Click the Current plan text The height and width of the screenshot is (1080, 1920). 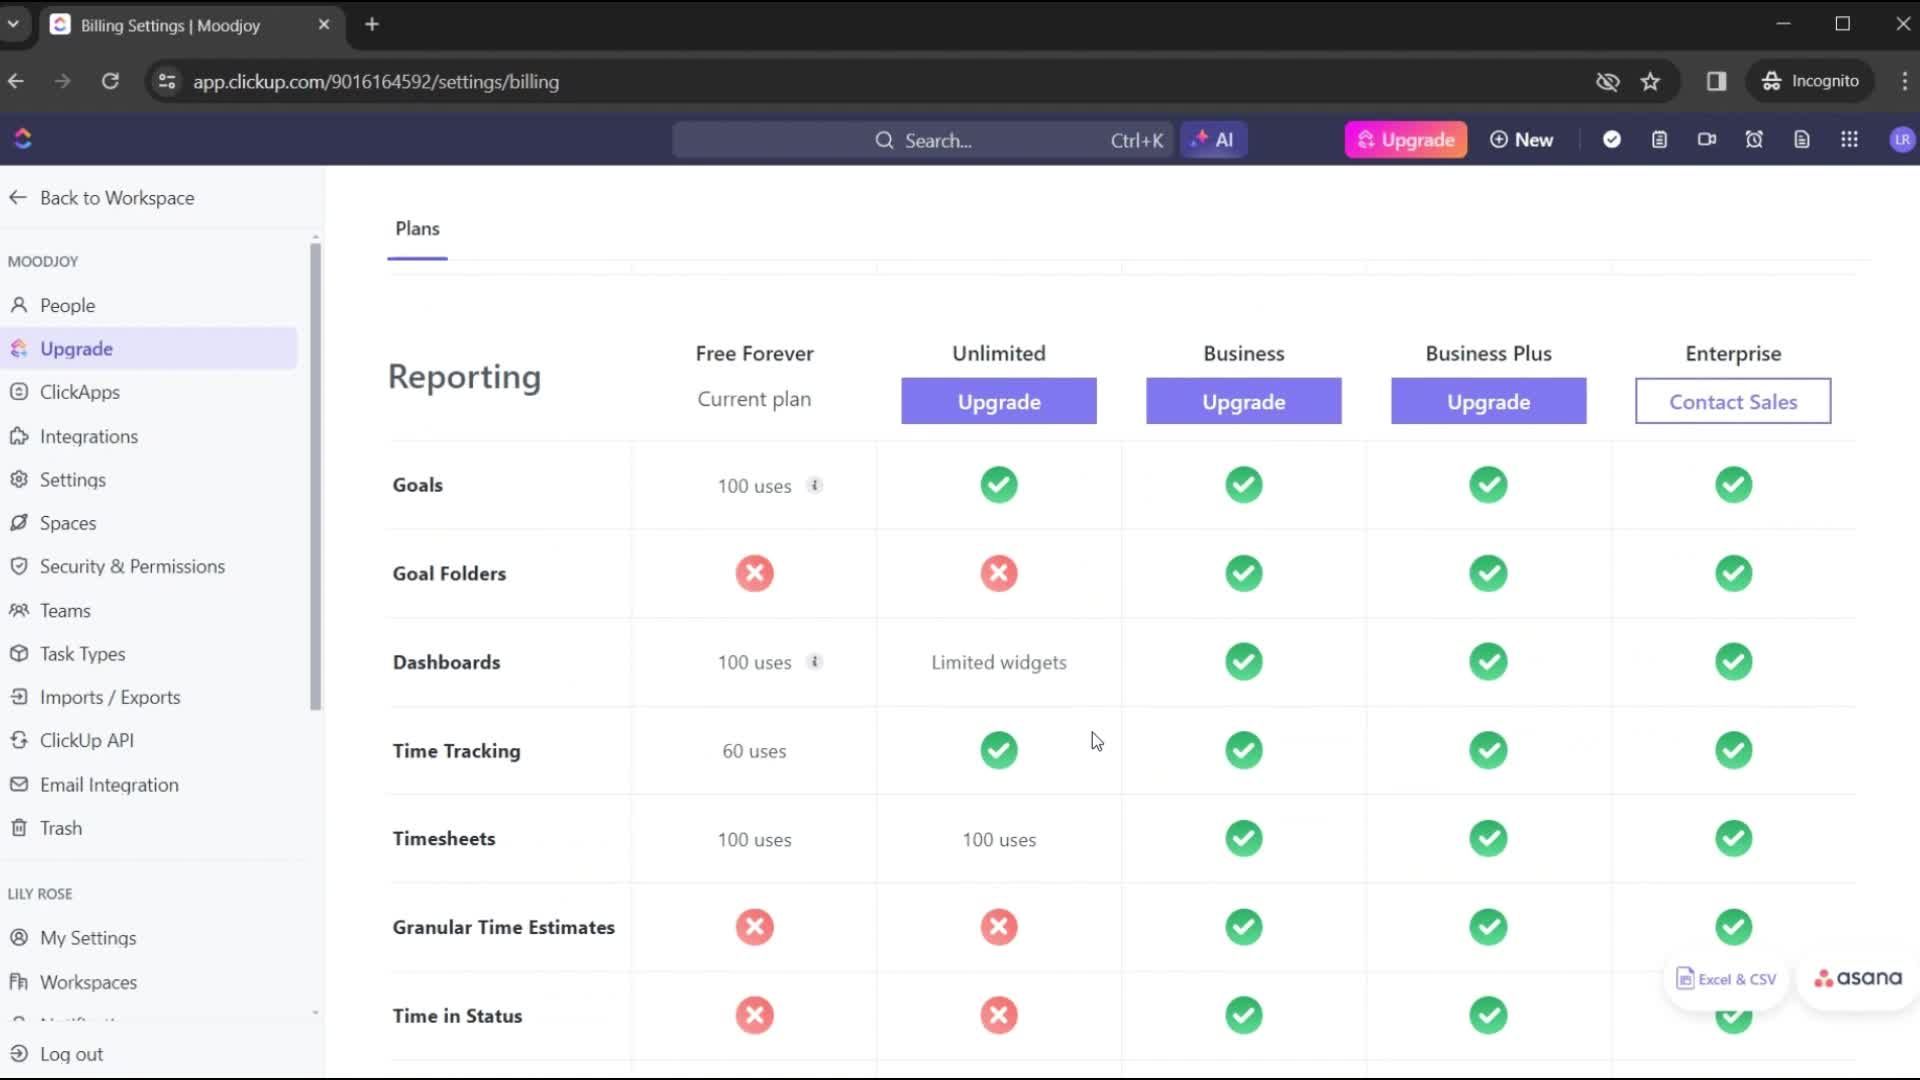tap(754, 399)
